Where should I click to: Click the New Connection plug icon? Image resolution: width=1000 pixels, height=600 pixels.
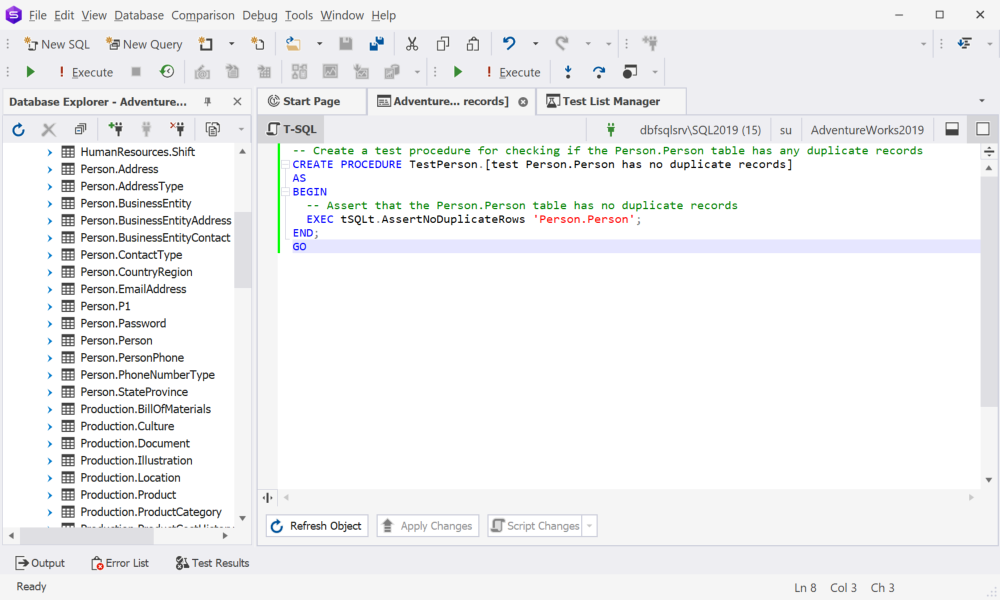(x=115, y=129)
